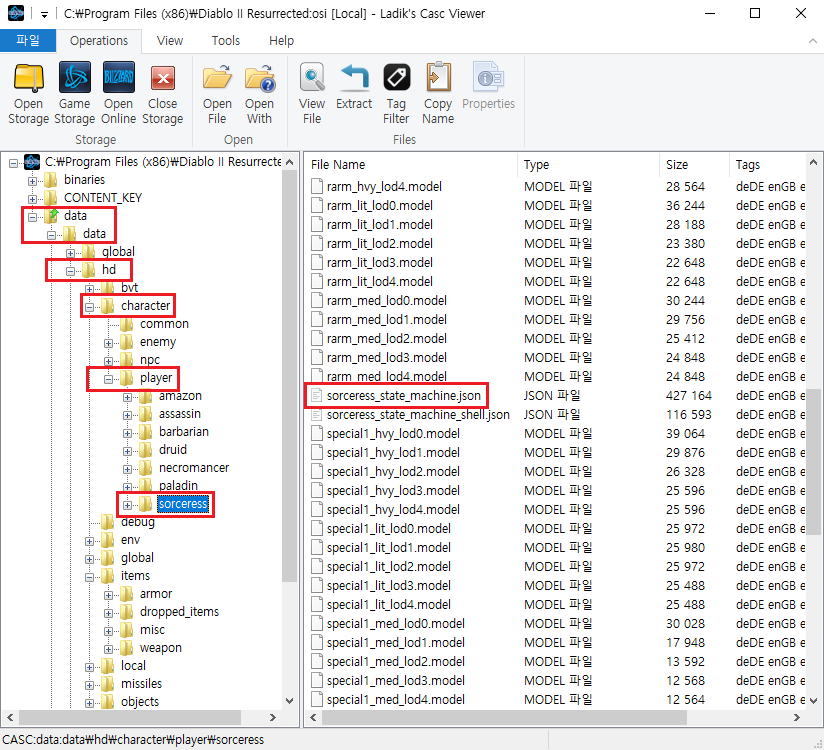
Task: Switch to the Operations ribbon tab
Action: tap(99, 40)
